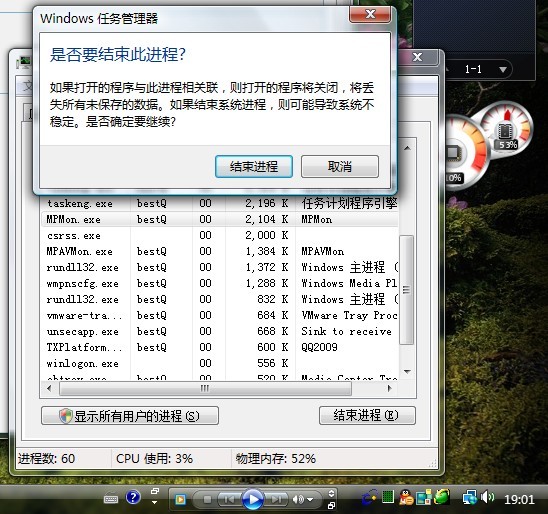
Task: Select the winlogon.exe process row
Action: tap(219, 364)
